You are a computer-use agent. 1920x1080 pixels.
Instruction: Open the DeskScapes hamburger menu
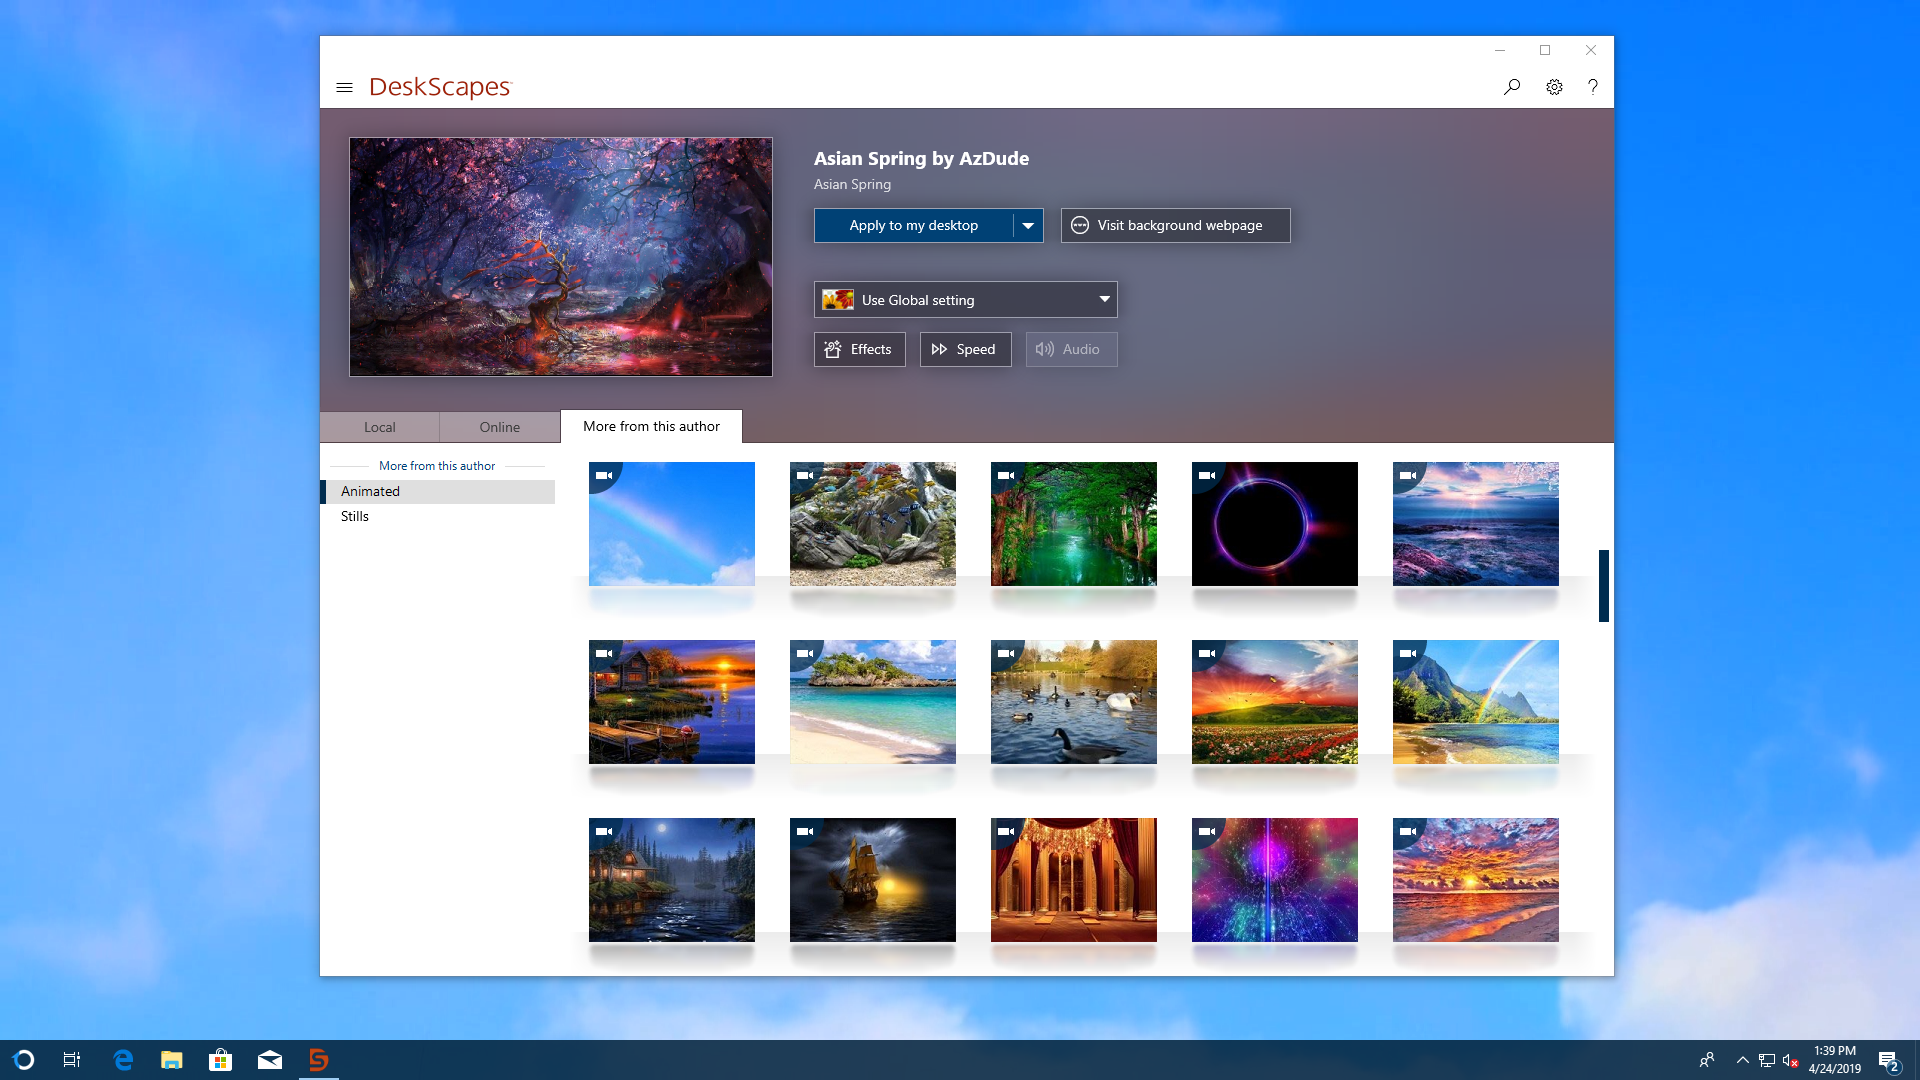pyautogui.click(x=344, y=87)
